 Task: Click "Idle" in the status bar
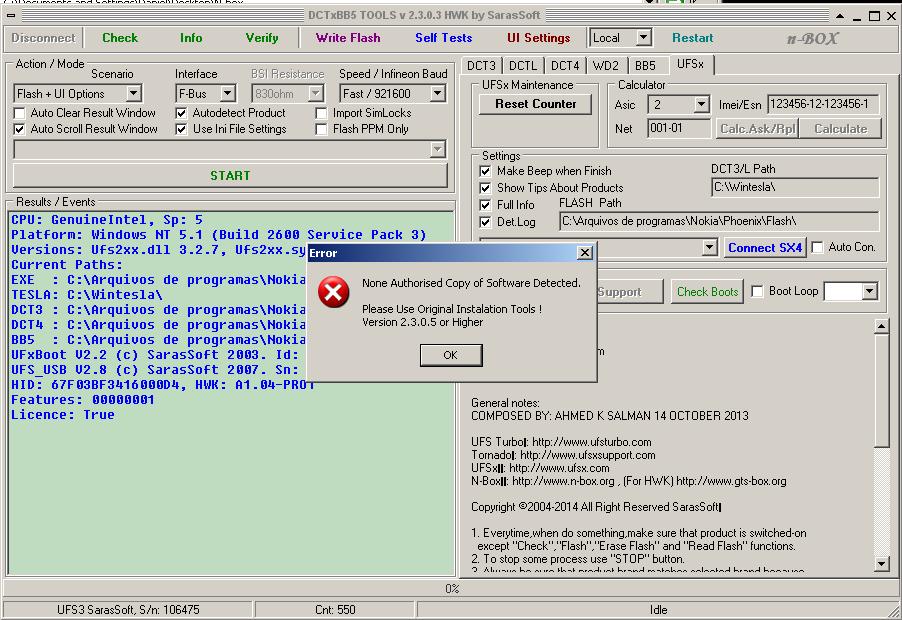(x=659, y=610)
